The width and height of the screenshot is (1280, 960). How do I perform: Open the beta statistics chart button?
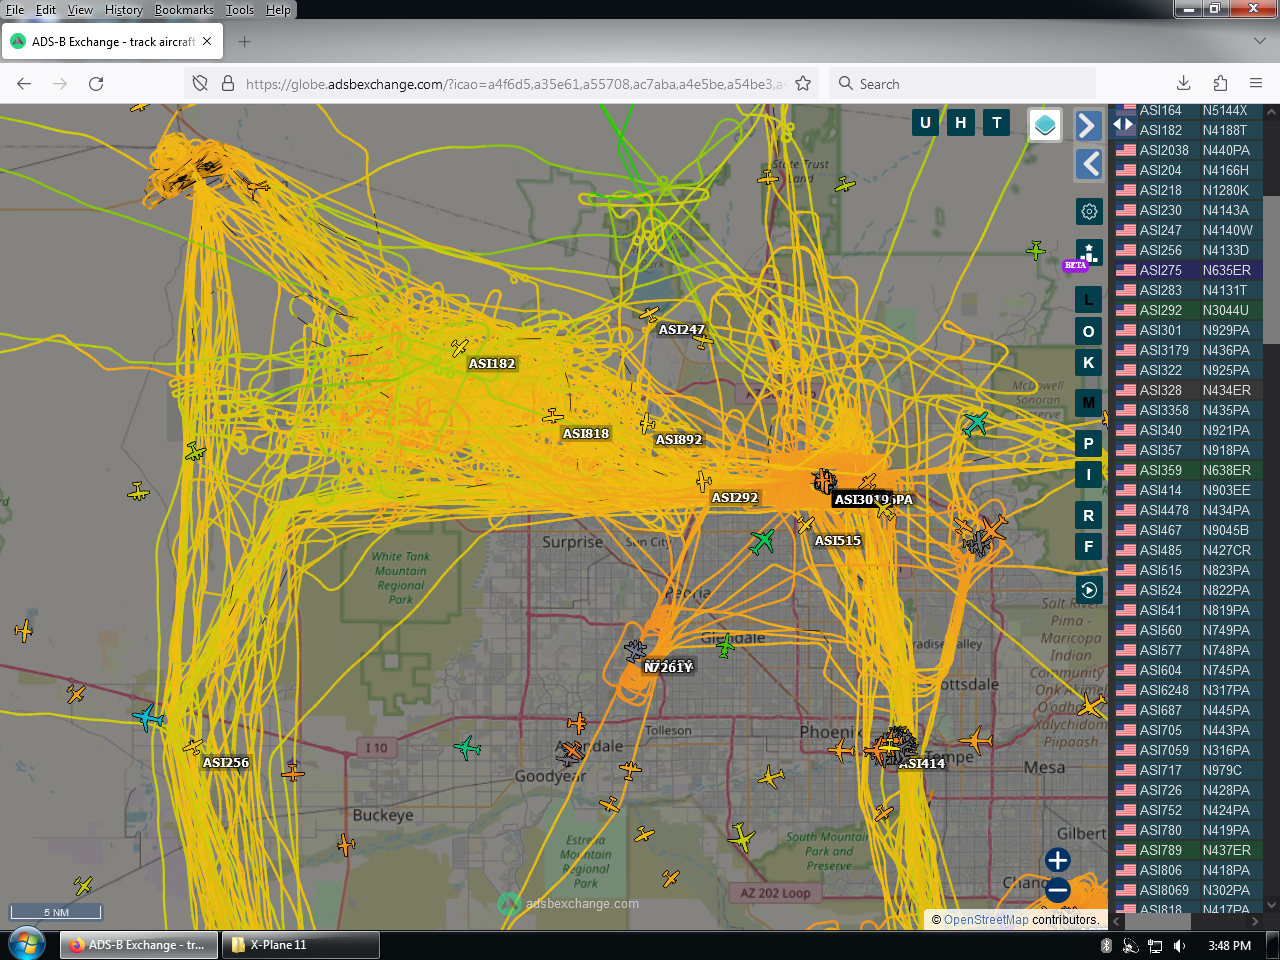(1089, 253)
